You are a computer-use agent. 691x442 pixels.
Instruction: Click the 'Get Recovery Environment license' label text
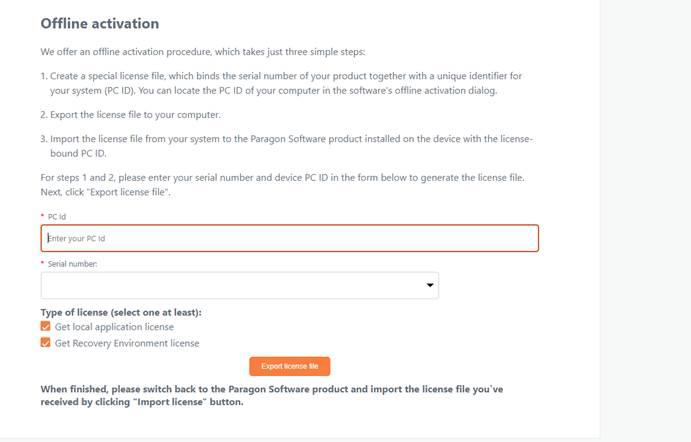(127, 343)
